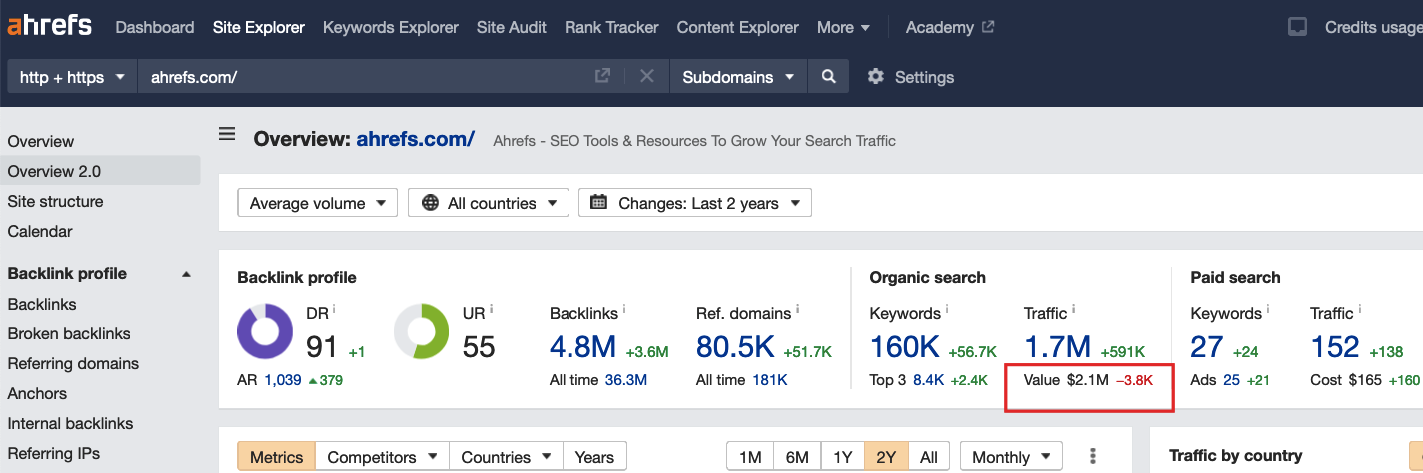Open Site Audit

512,27
